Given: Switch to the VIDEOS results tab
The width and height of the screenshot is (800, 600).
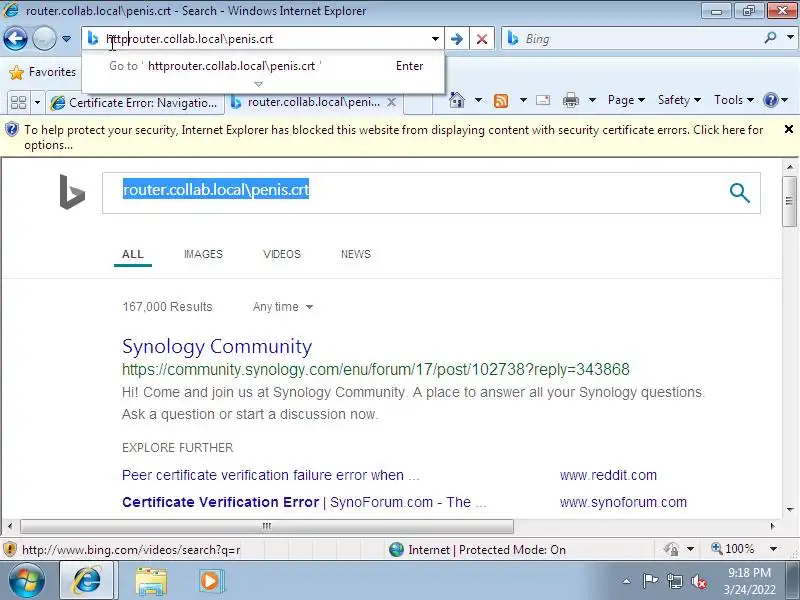Looking at the screenshot, I should [282, 254].
